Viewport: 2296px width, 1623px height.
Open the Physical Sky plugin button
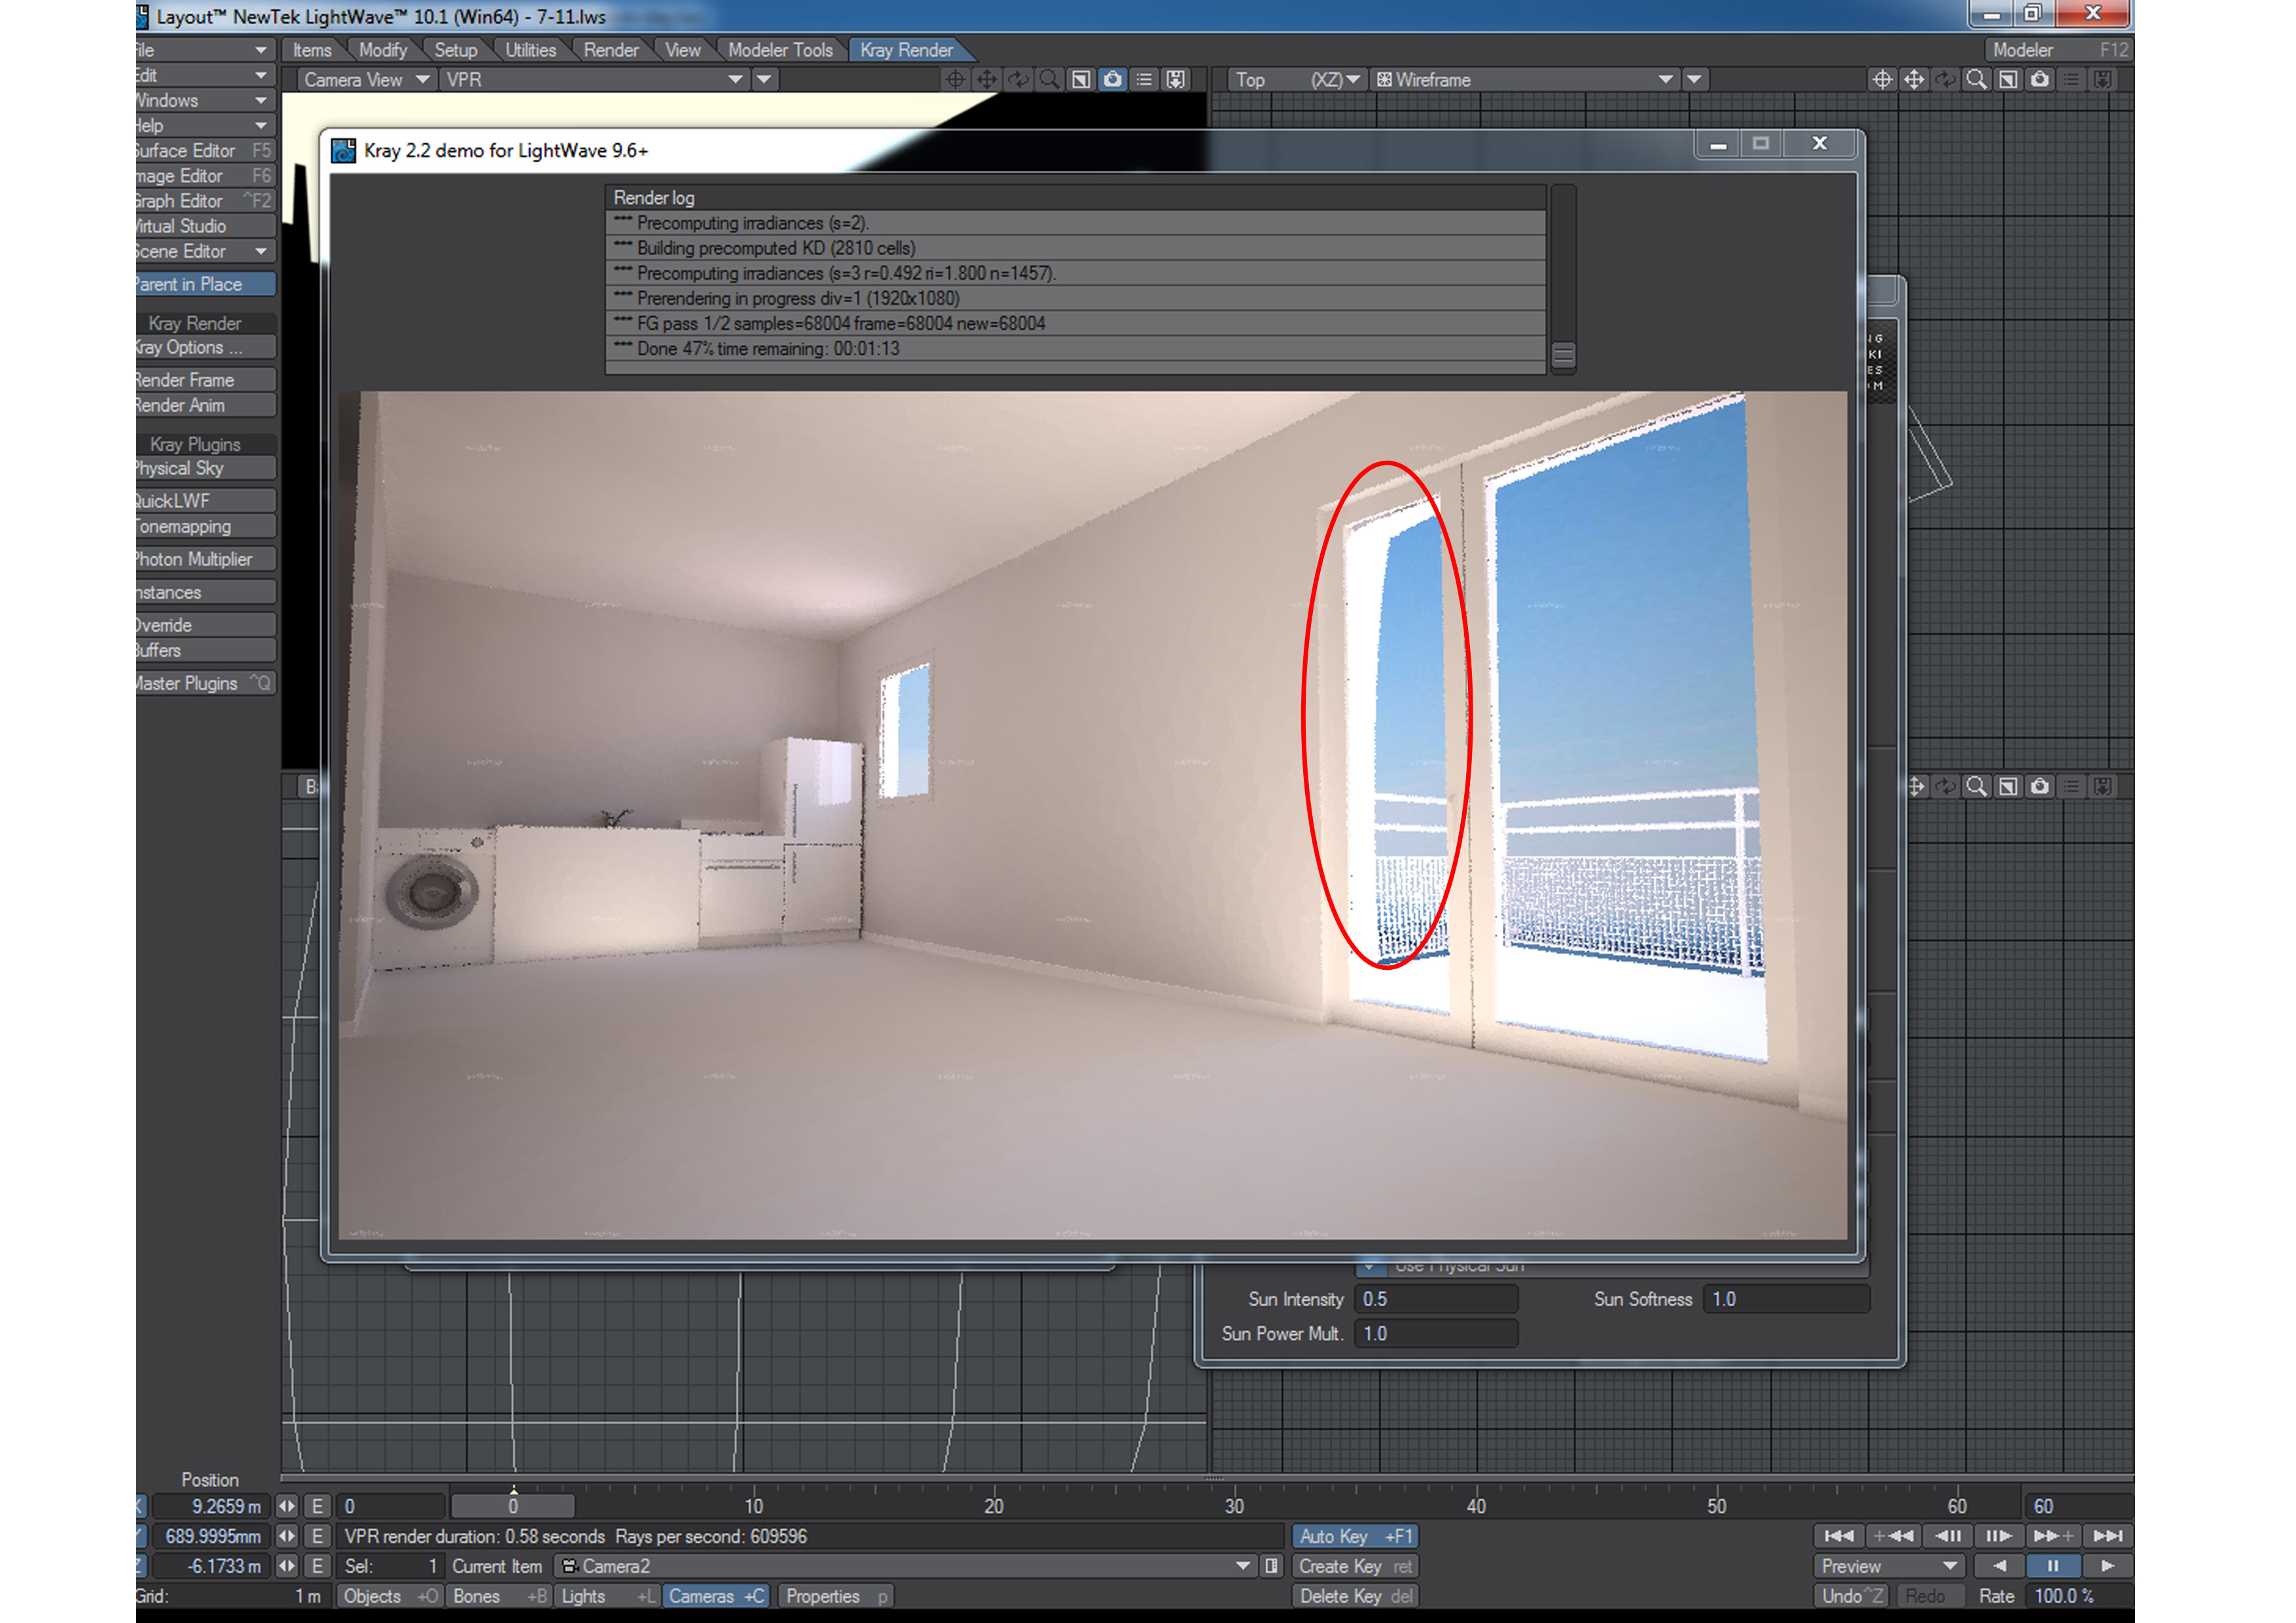pyautogui.click(x=204, y=468)
